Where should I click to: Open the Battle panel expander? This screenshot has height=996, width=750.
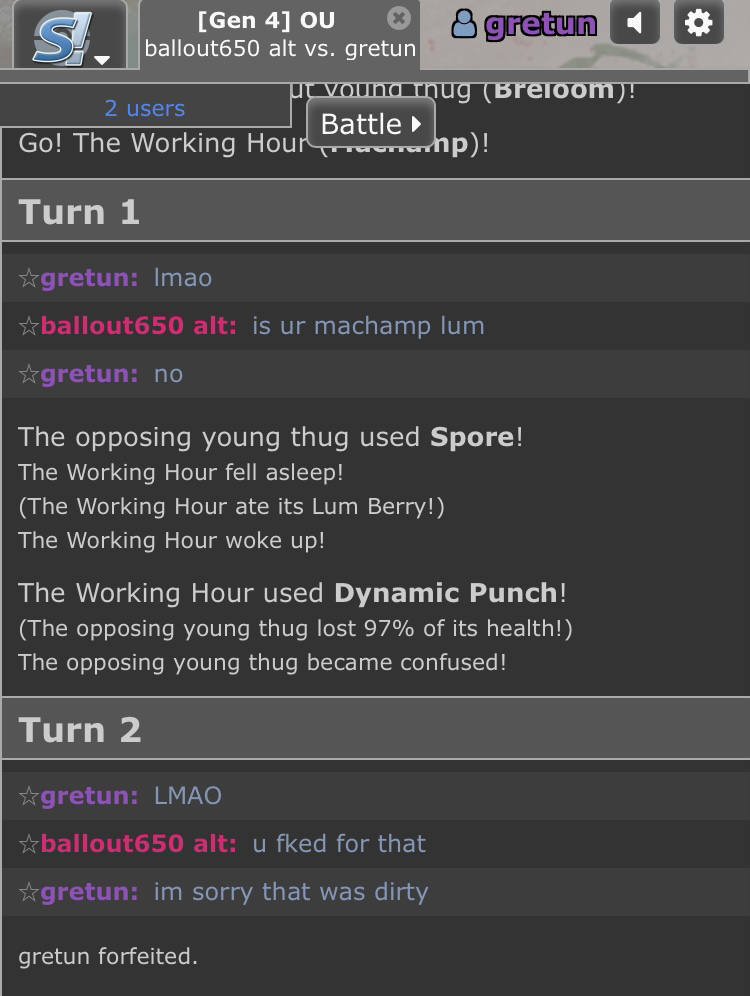coord(370,123)
